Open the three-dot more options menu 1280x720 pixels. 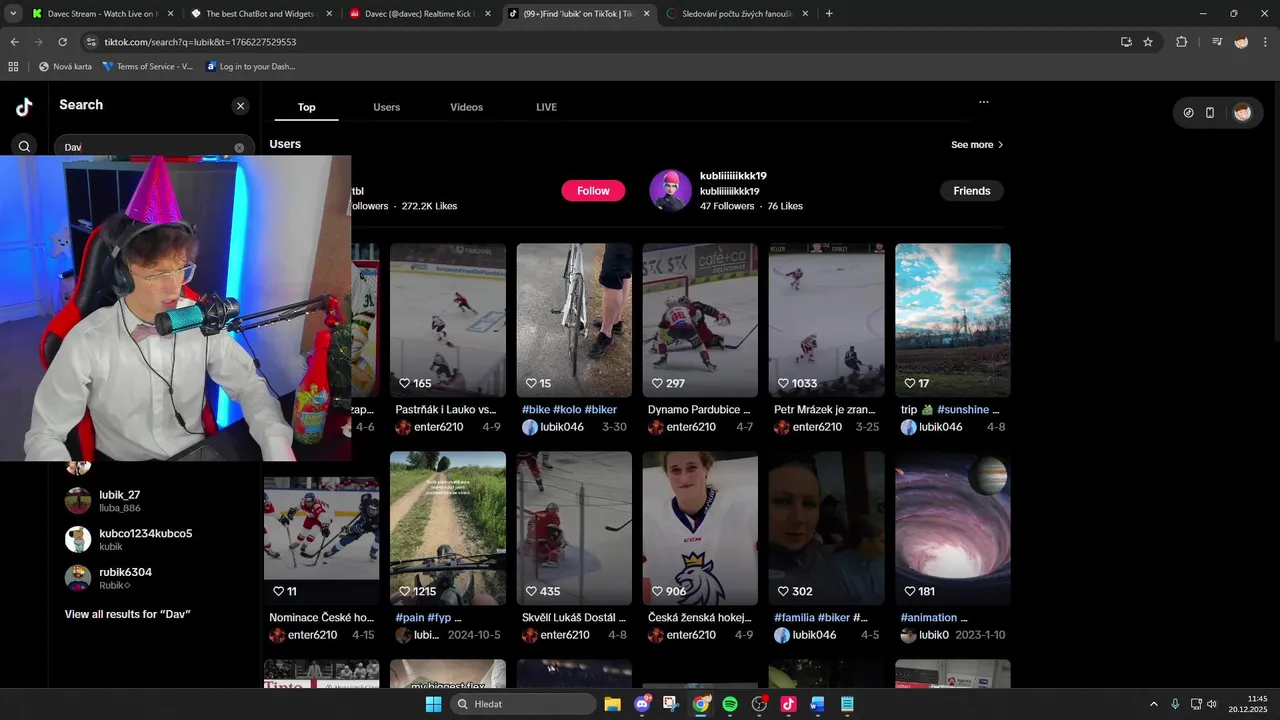[x=984, y=102]
